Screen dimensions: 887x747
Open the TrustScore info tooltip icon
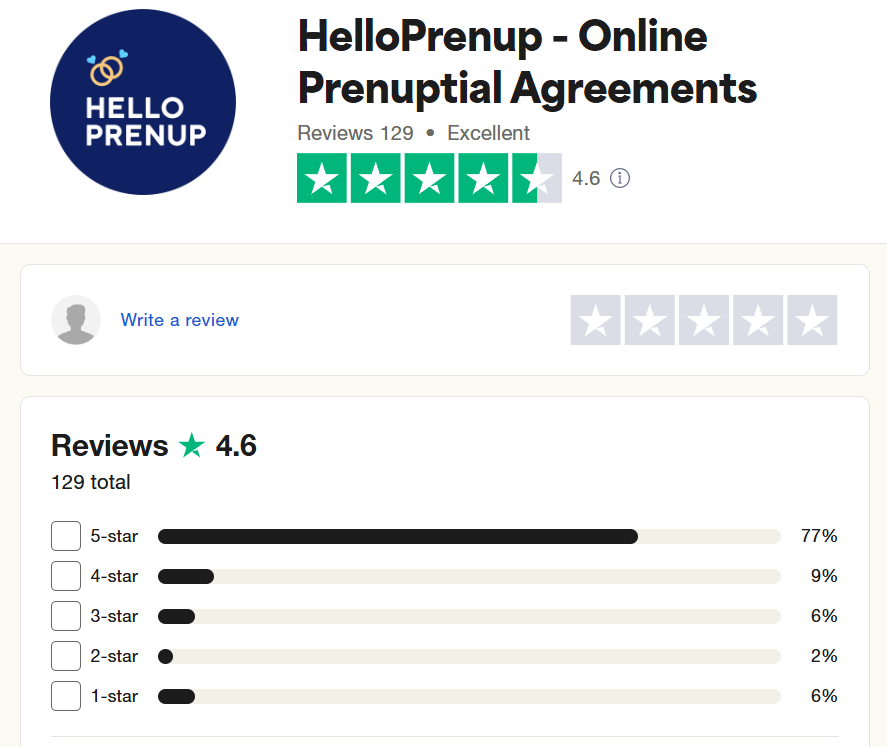click(619, 178)
